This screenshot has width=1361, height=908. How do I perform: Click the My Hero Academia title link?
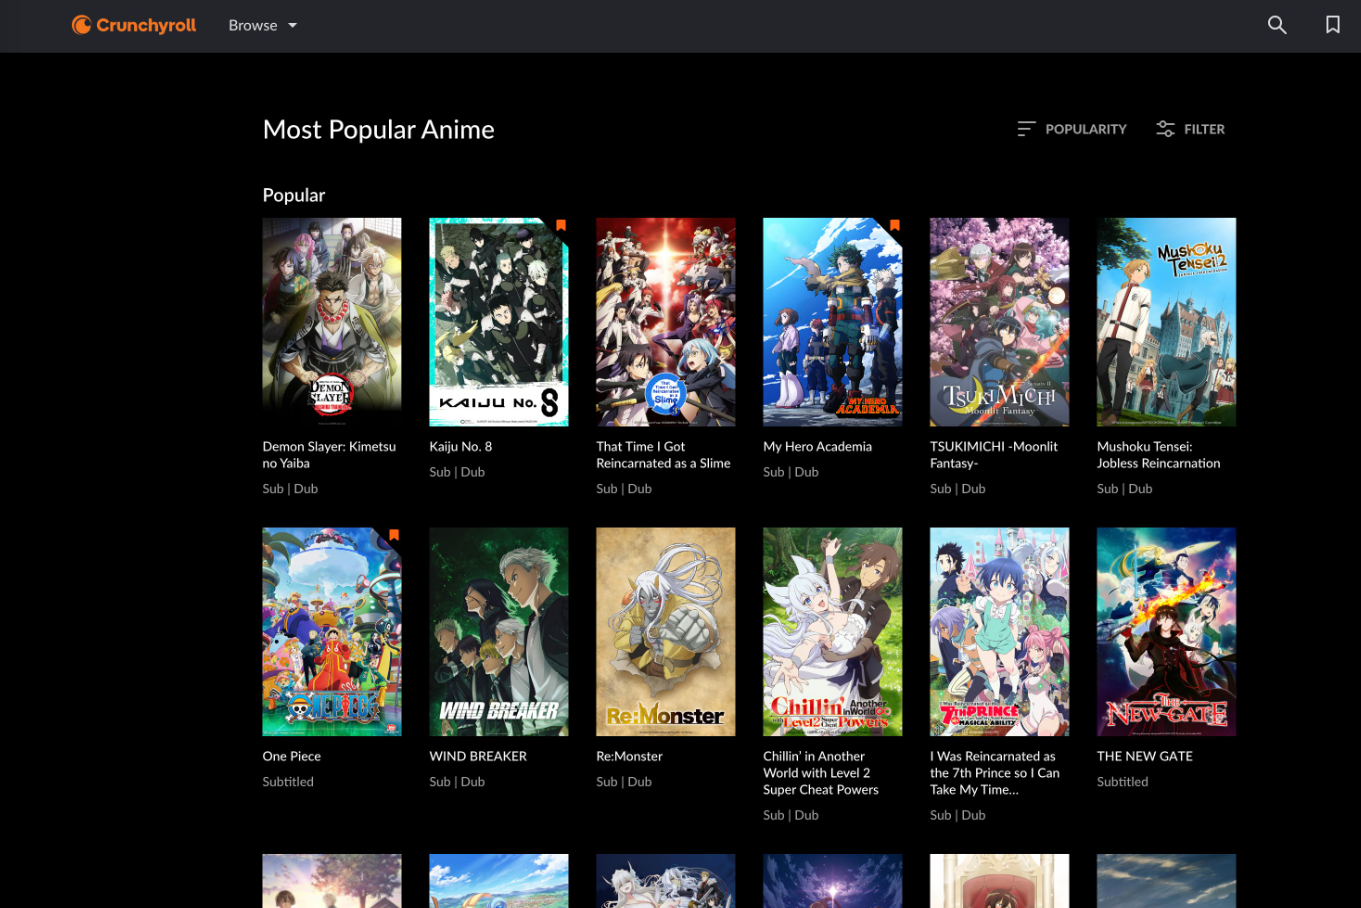click(x=817, y=447)
